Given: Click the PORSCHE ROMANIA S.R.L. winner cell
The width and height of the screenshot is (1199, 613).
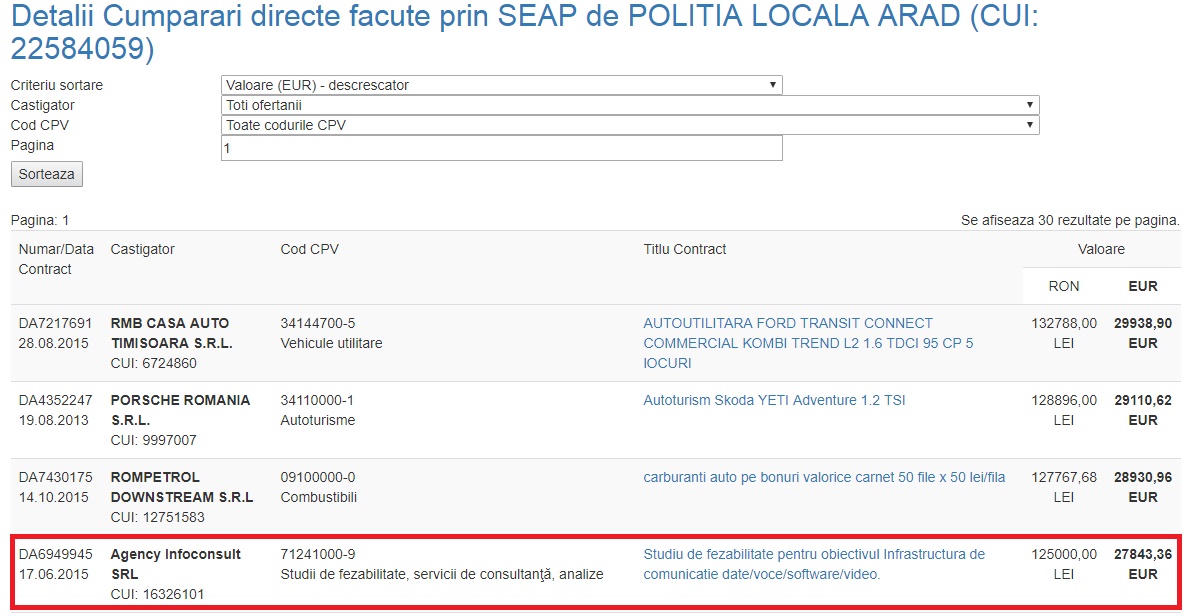Looking at the screenshot, I should coord(180,410).
